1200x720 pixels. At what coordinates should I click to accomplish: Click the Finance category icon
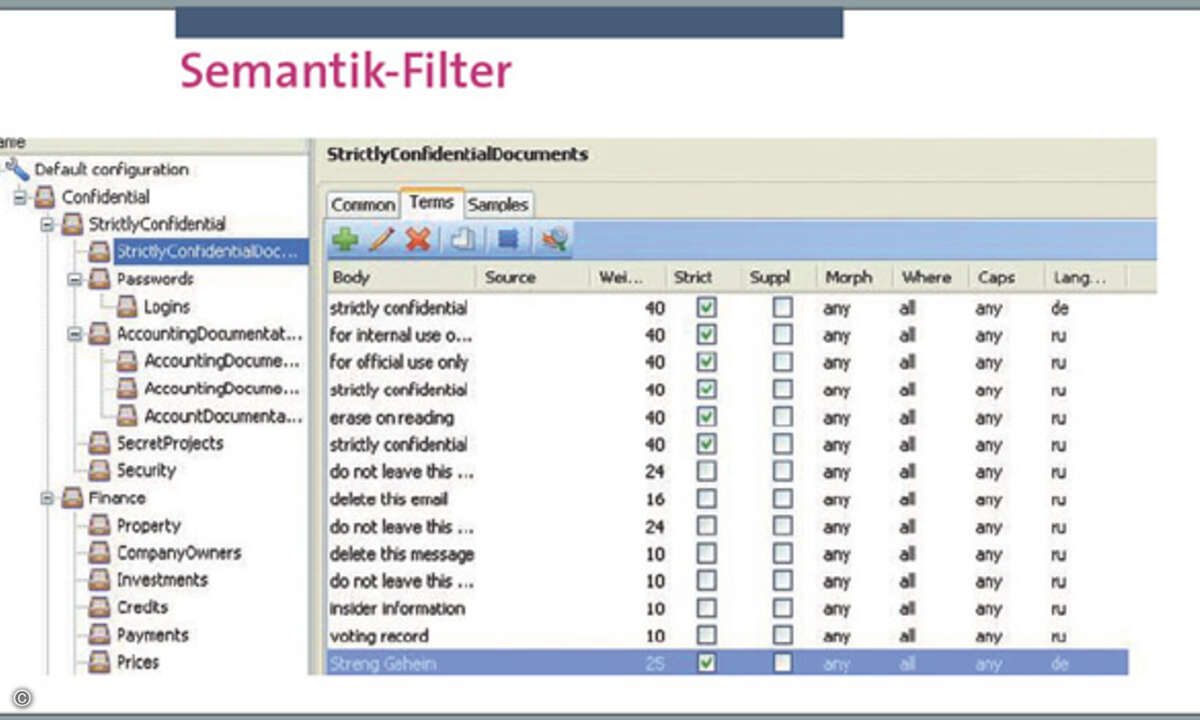click(x=72, y=497)
